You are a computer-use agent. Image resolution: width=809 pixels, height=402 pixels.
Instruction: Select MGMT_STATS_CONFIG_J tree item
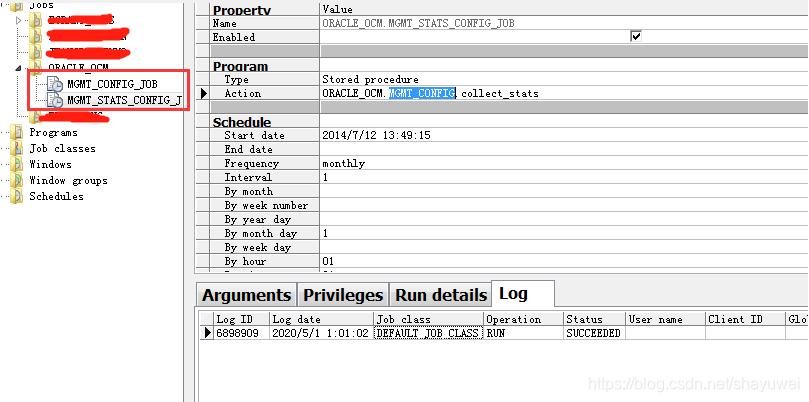124,100
